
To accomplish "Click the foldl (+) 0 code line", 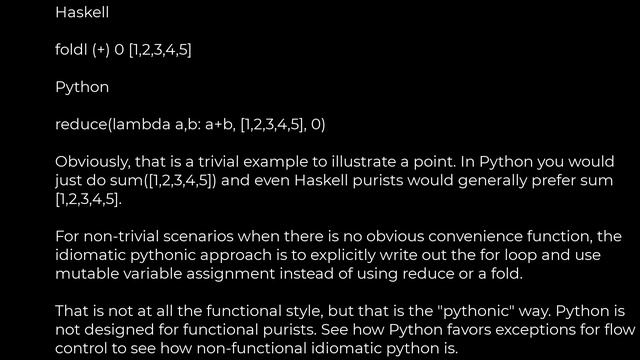I will 123,50.
